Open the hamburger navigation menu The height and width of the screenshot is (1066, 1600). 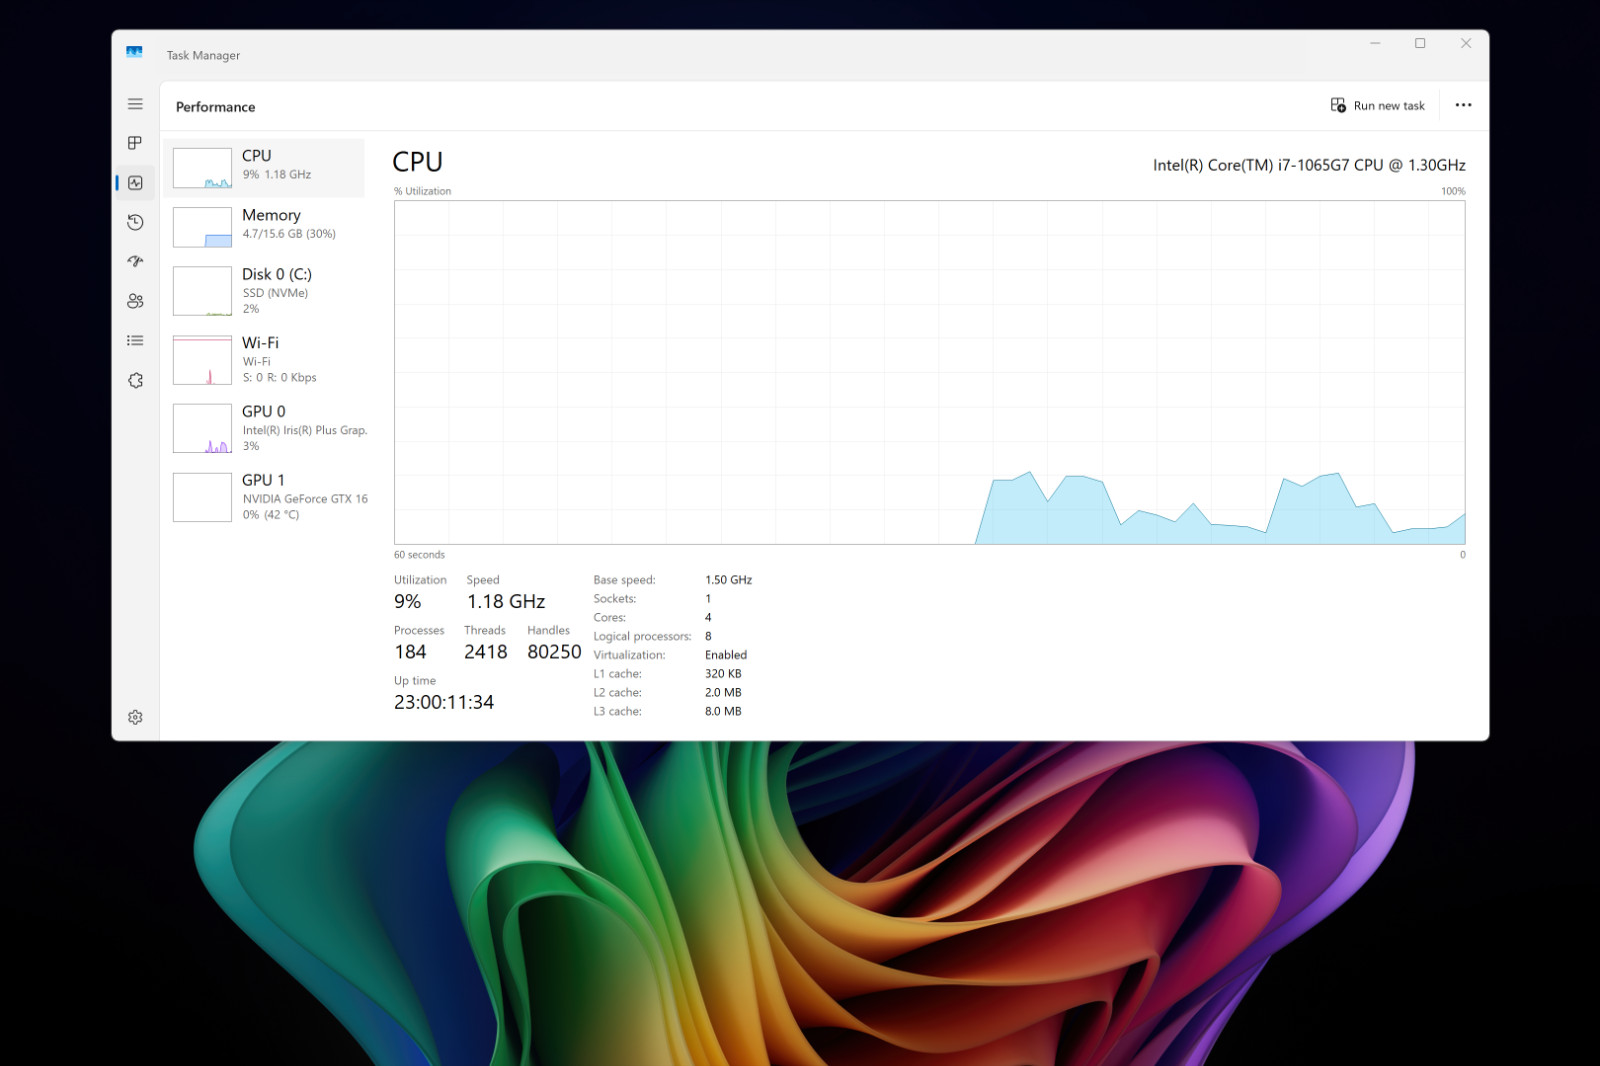135,104
